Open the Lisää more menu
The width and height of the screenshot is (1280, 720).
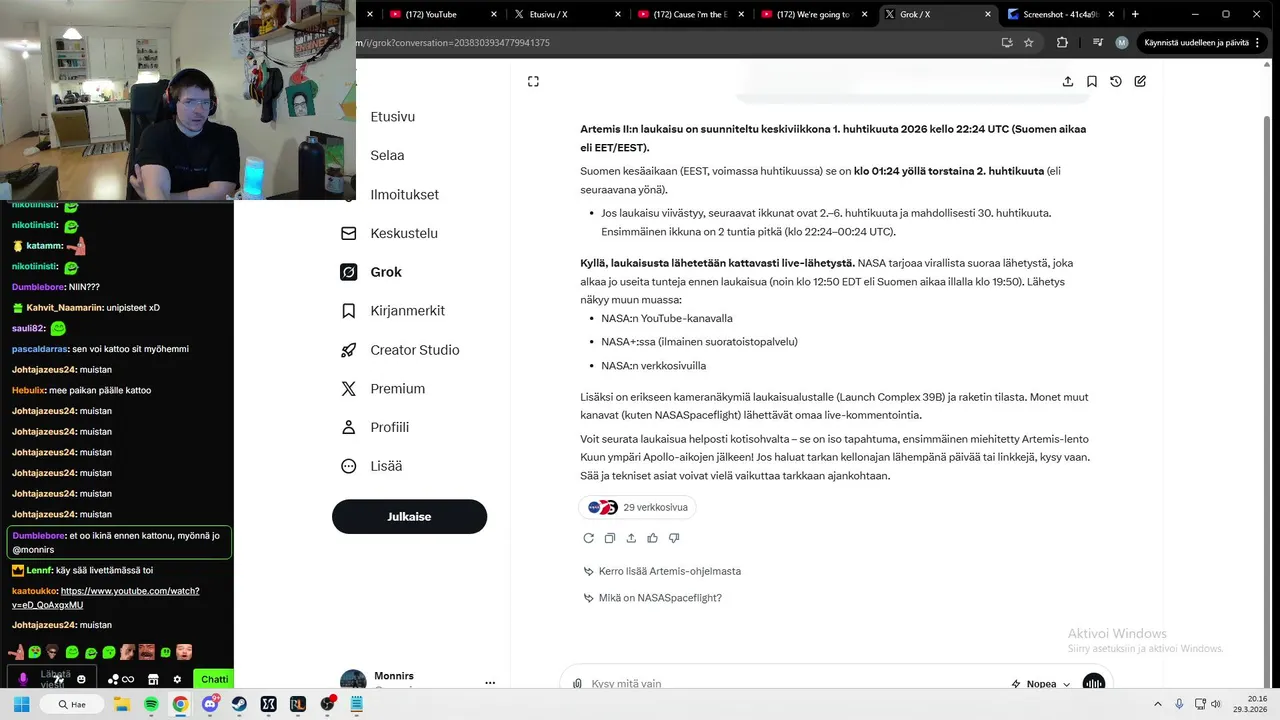(371, 466)
